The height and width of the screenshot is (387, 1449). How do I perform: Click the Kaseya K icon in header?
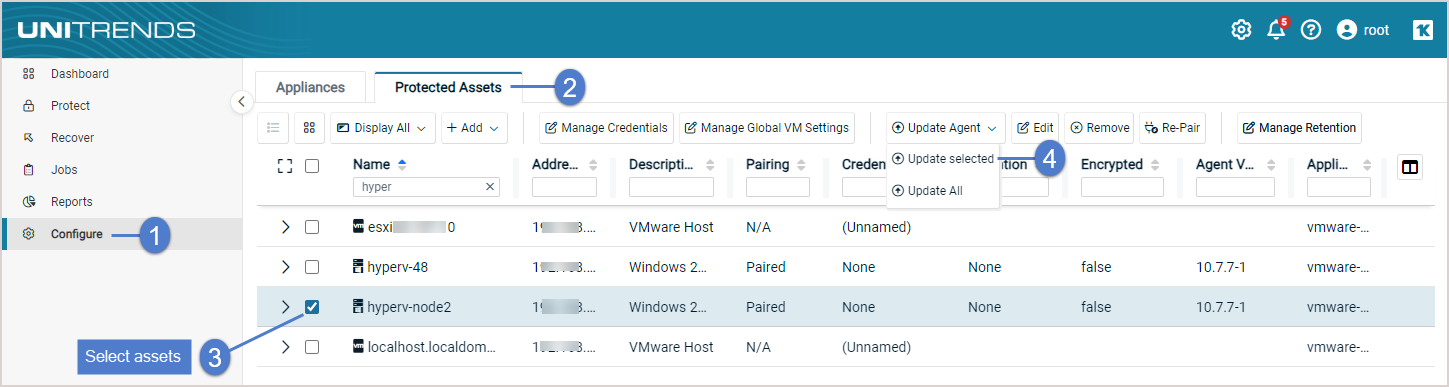click(x=1423, y=30)
